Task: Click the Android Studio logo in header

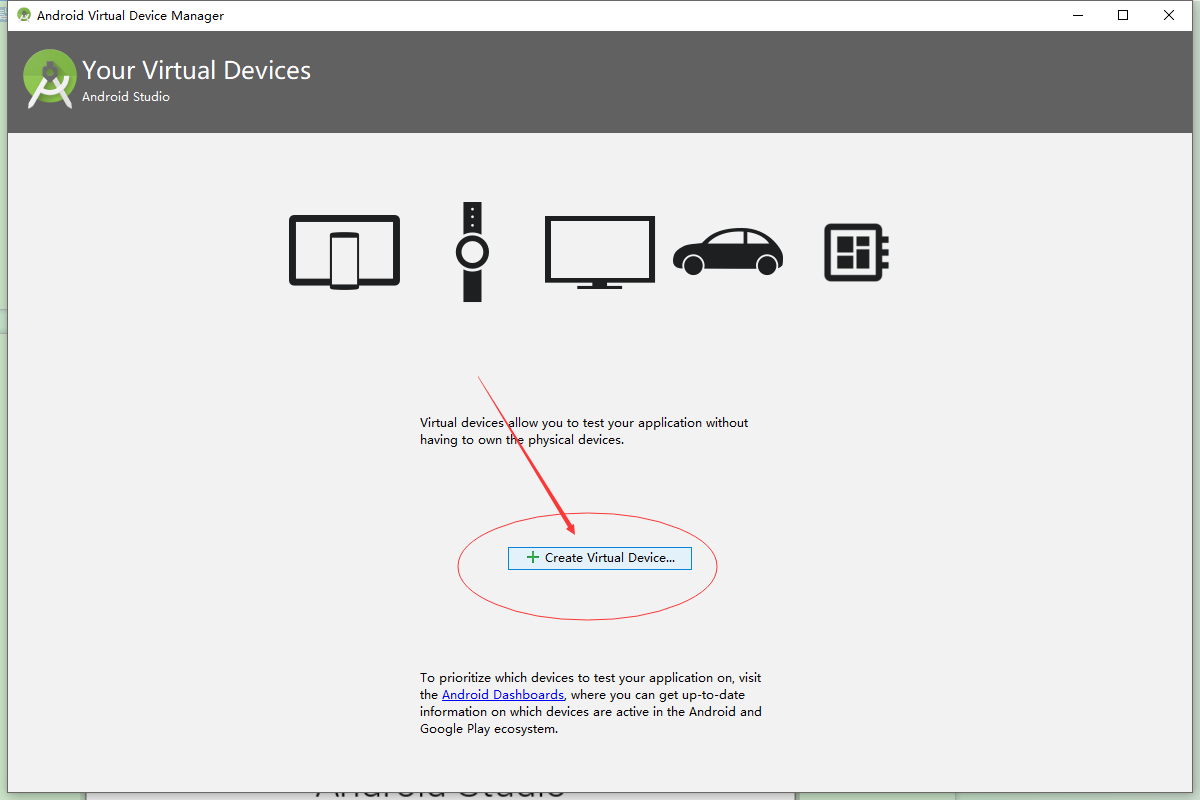Action: pyautogui.click(x=50, y=79)
